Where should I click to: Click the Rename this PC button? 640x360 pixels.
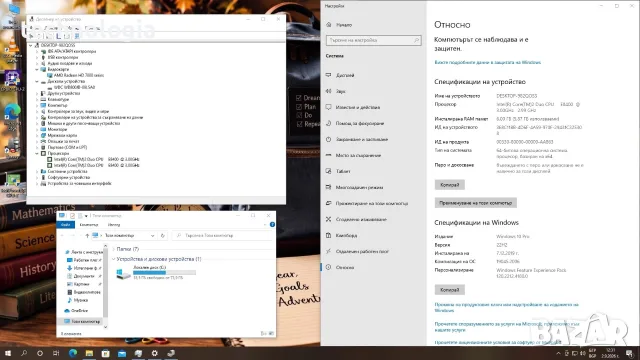(476, 203)
